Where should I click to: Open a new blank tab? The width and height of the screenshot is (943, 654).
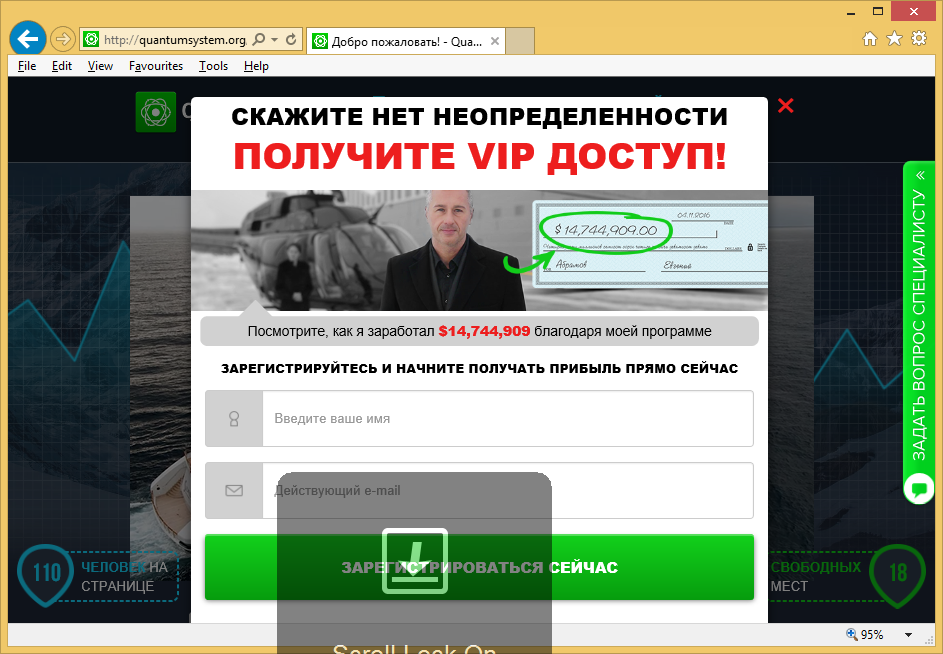520,41
